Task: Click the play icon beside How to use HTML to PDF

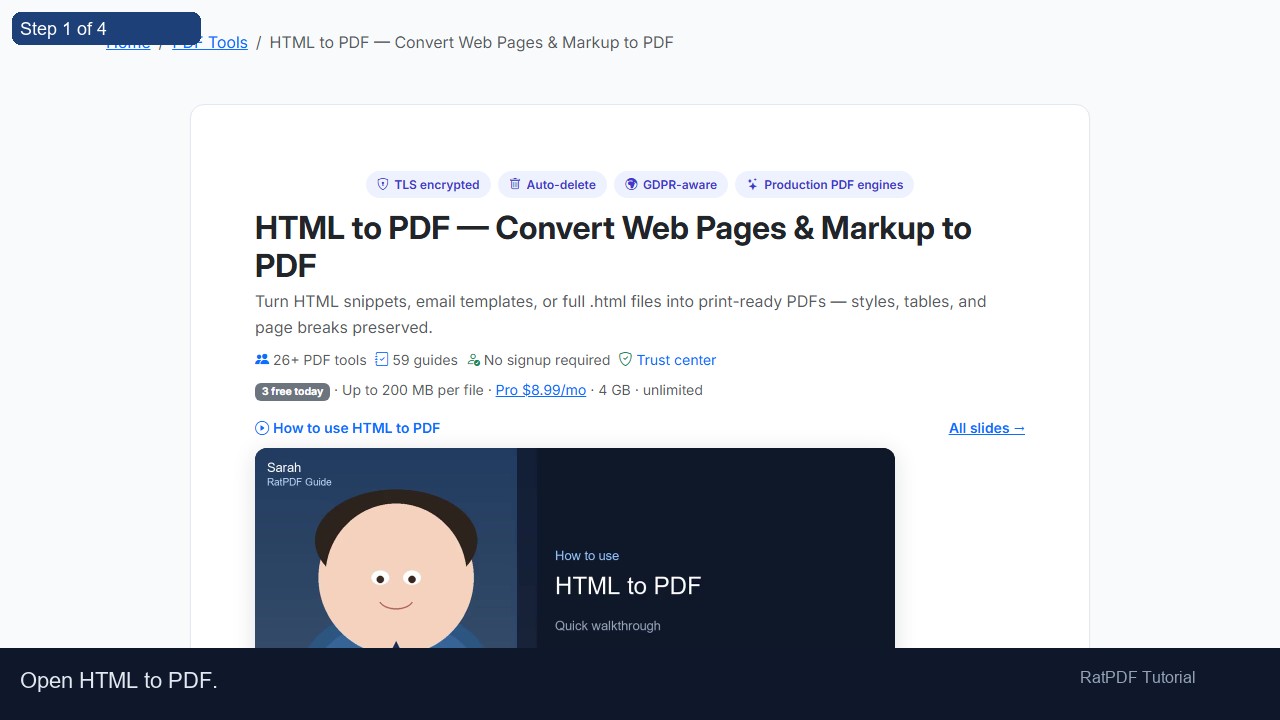Action: tap(262, 428)
